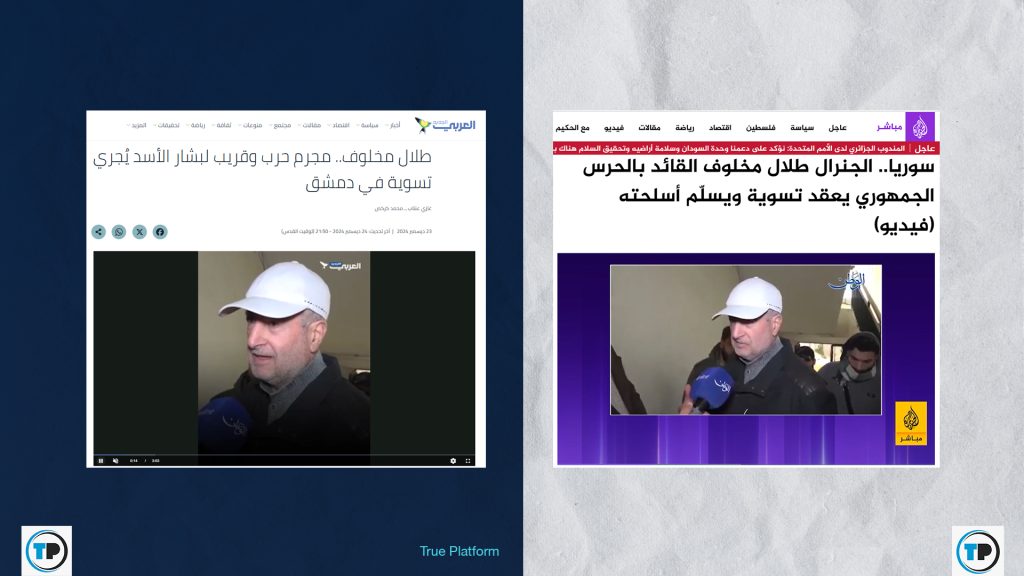Click the Al-Araby Al-Jadeed site logo
Viewport: 1024px width, 576px height.
pyautogui.click(x=446, y=125)
